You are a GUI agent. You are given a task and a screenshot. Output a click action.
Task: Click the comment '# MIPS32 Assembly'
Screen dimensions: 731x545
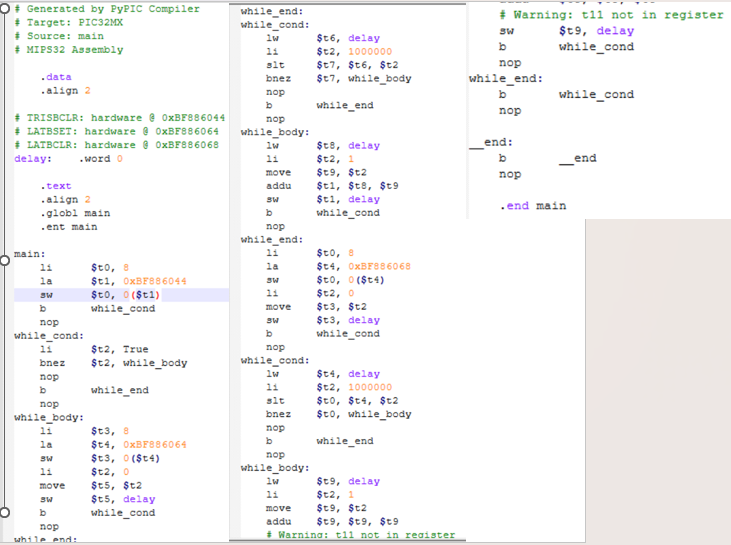[x=69, y=49]
